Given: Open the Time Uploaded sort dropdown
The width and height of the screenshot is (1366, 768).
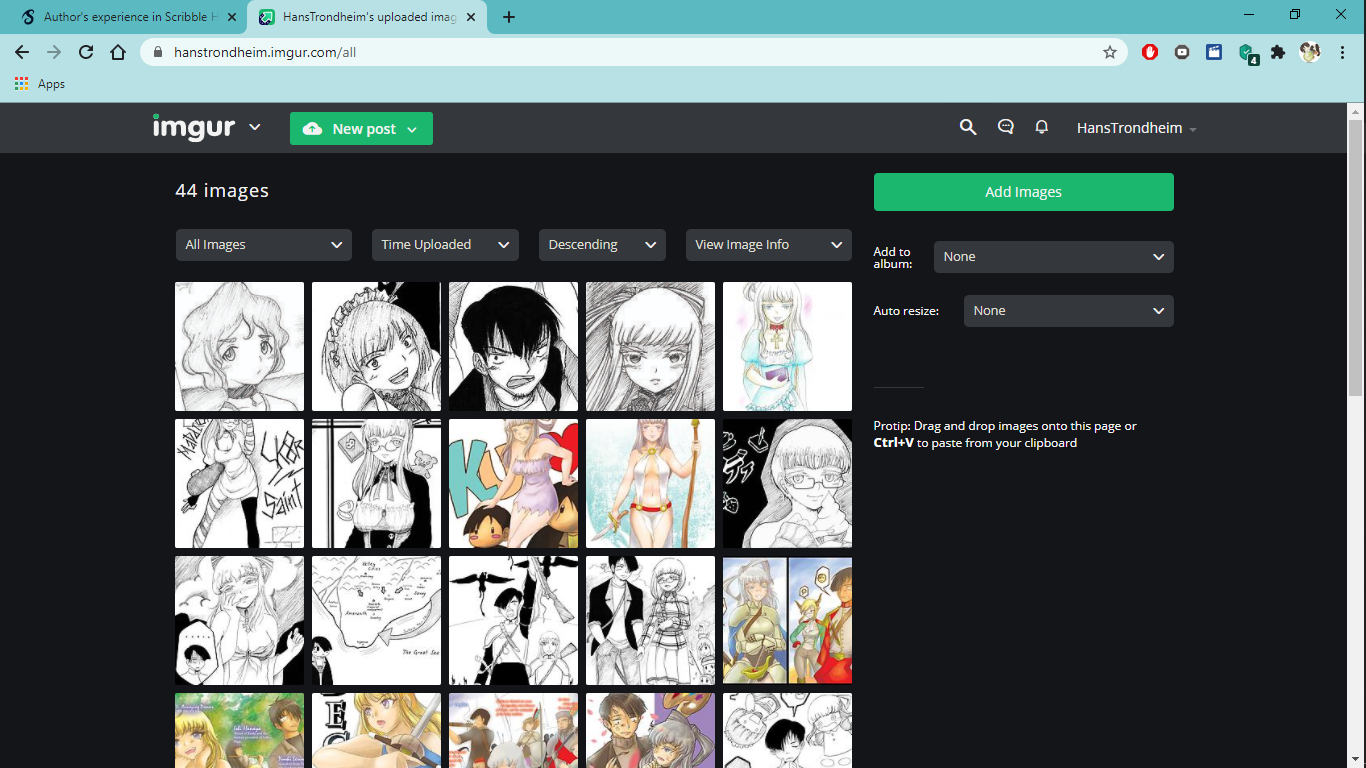Looking at the screenshot, I should [445, 245].
